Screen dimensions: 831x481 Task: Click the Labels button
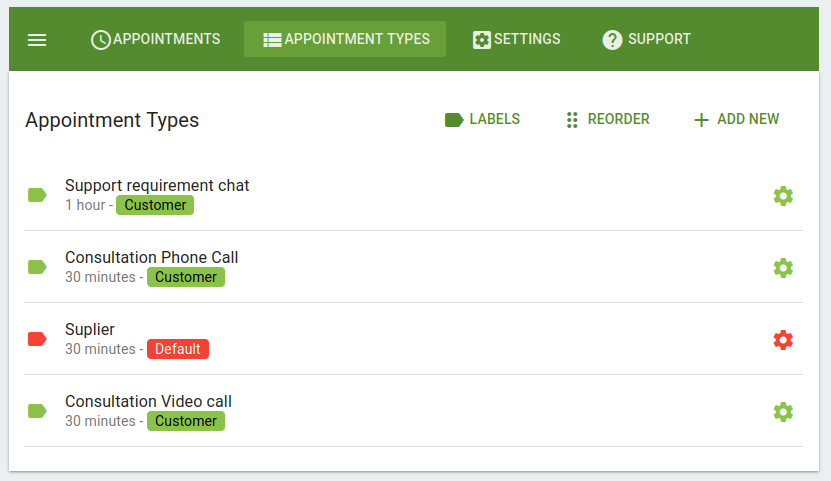click(x=482, y=119)
